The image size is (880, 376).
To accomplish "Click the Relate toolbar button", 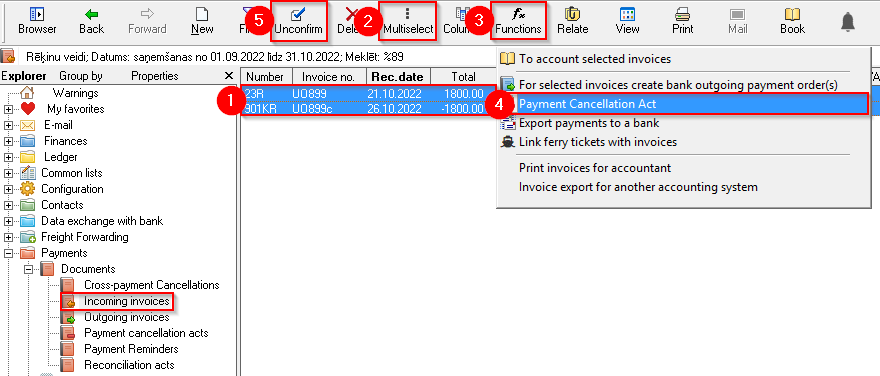I will (572, 21).
